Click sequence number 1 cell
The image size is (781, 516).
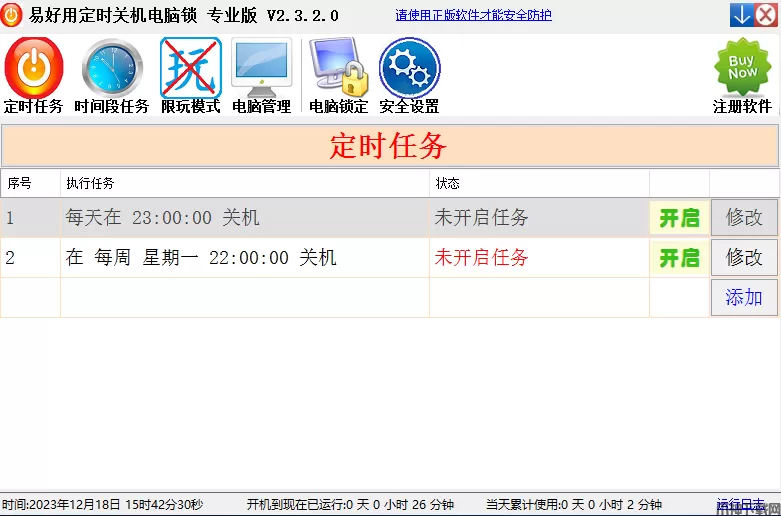30,218
